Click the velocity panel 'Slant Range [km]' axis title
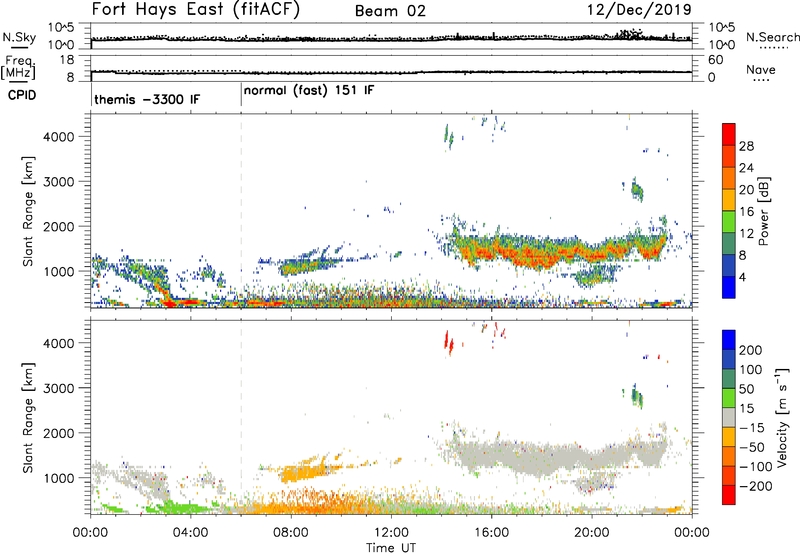 28,418
